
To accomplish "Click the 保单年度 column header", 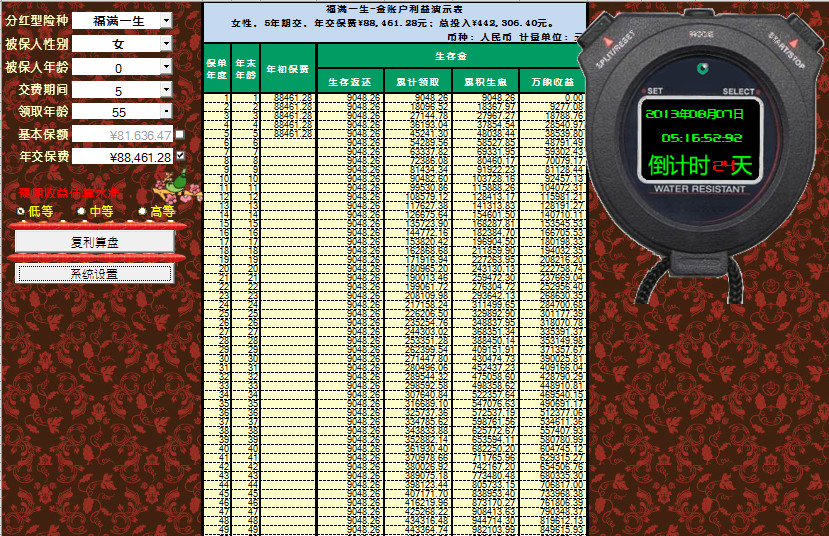I will pos(217,69).
